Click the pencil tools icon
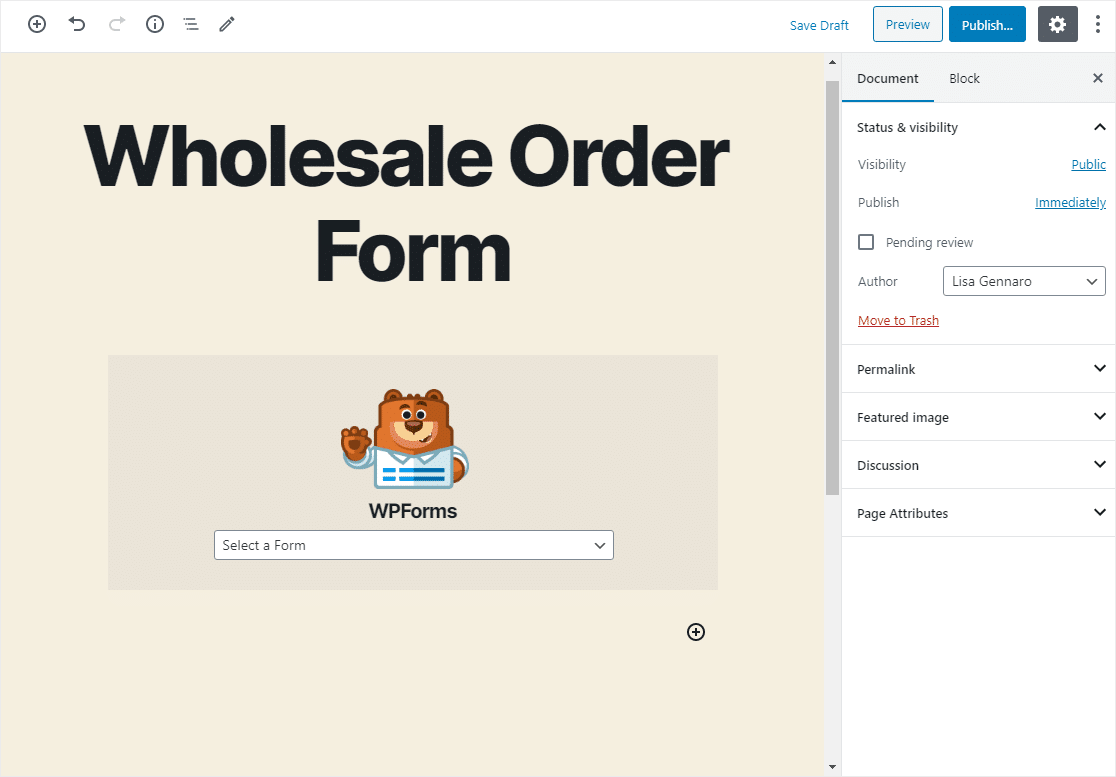 pos(226,24)
